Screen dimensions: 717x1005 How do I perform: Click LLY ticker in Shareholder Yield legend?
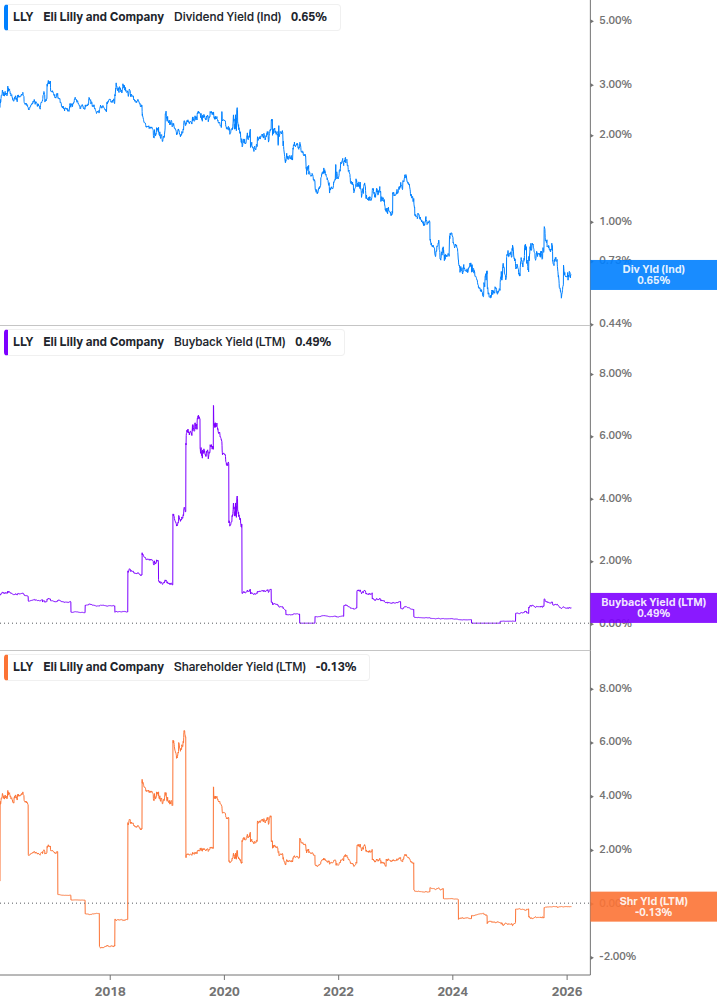coord(23,667)
